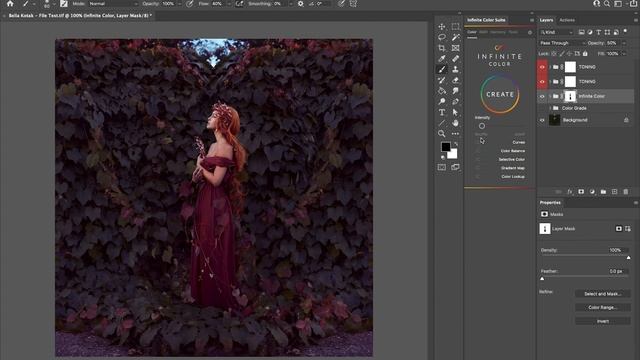This screenshot has width=640, height=360.
Task: Click the CREATE button
Action: [x=500, y=94]
